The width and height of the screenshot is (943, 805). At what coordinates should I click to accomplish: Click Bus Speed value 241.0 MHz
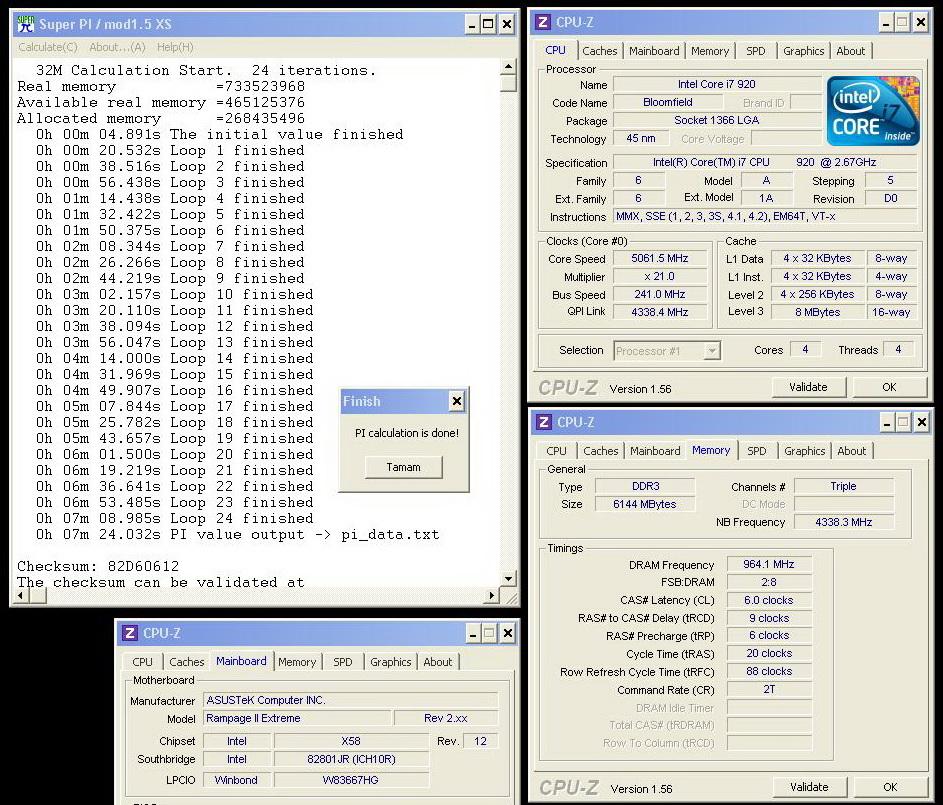coord(660,294)
